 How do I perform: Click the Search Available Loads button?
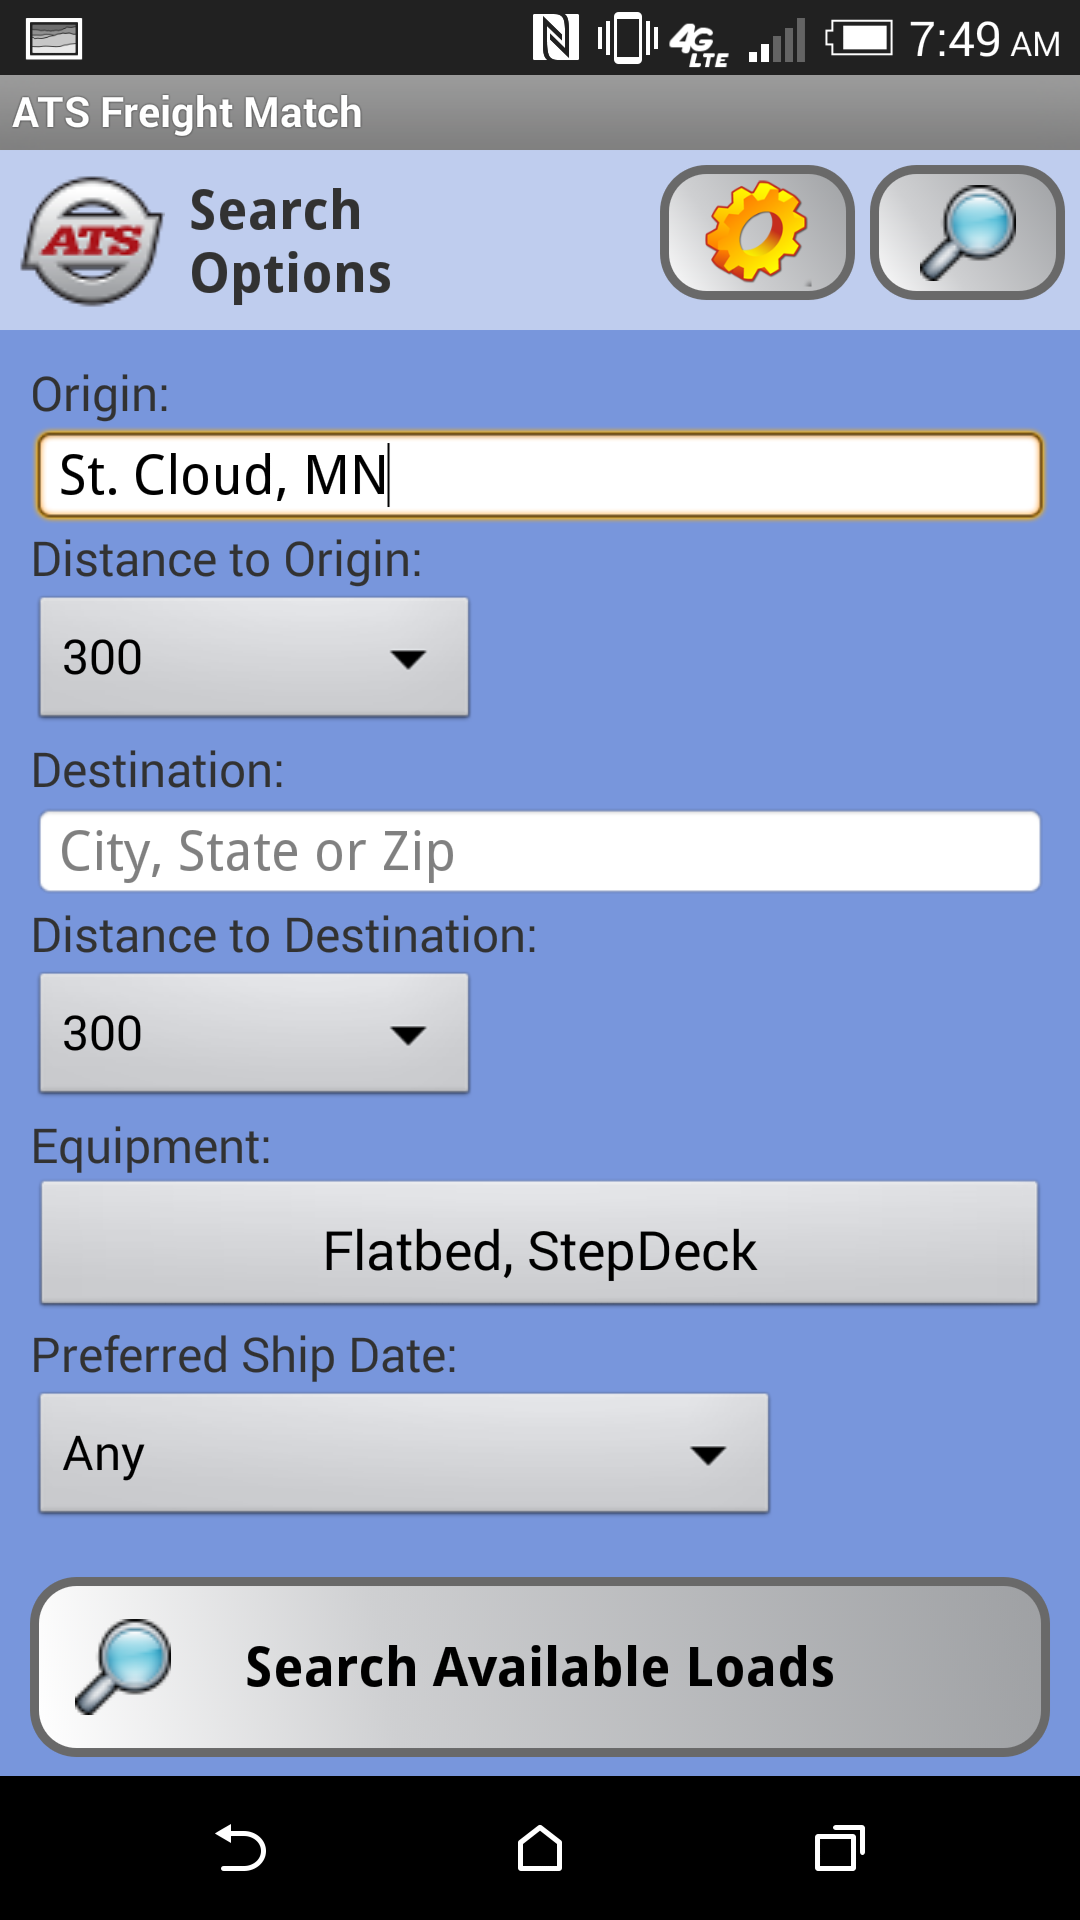coord(540,1667)
